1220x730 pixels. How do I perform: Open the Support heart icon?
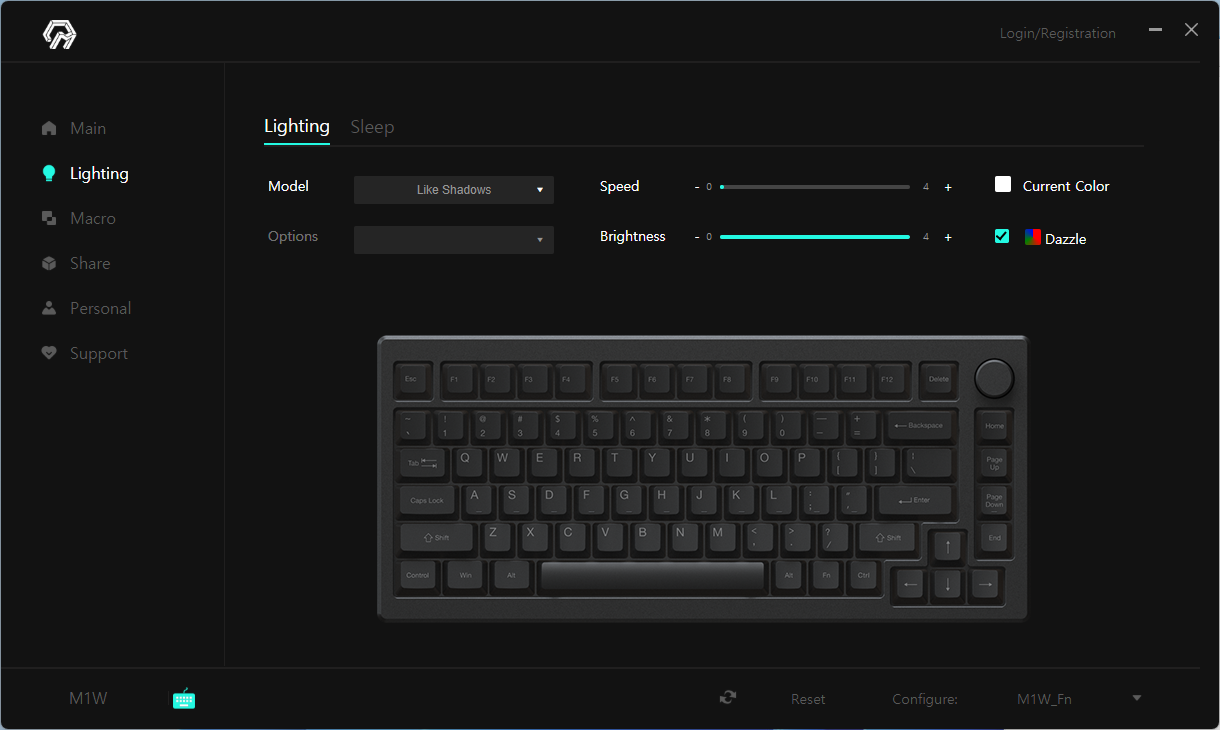pyautogui.click(x=49, y=353)
